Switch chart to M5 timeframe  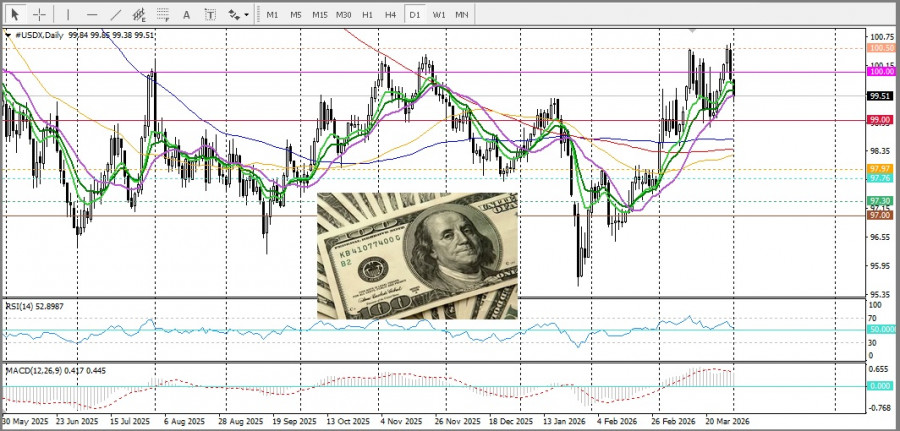coord(296,14)
